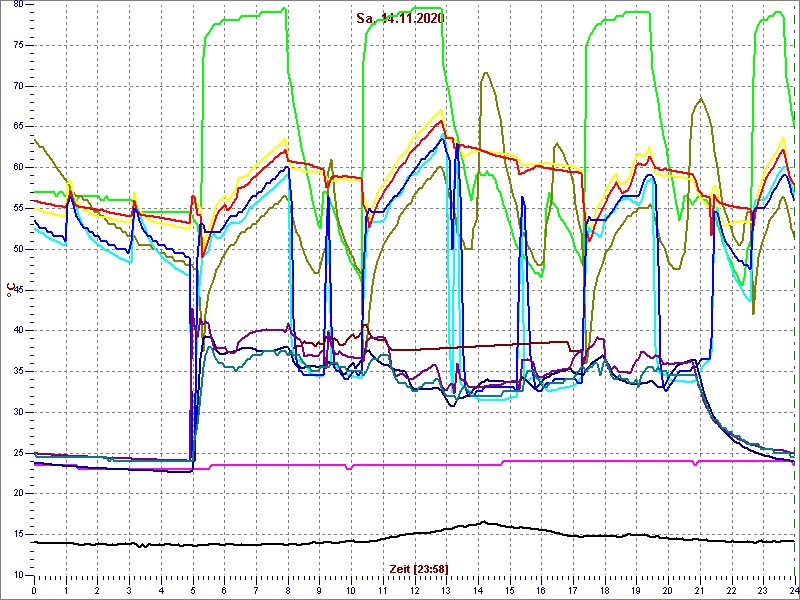800x600 pixels.
Task: Select hour label 17 on time axis
Action: 572,590
